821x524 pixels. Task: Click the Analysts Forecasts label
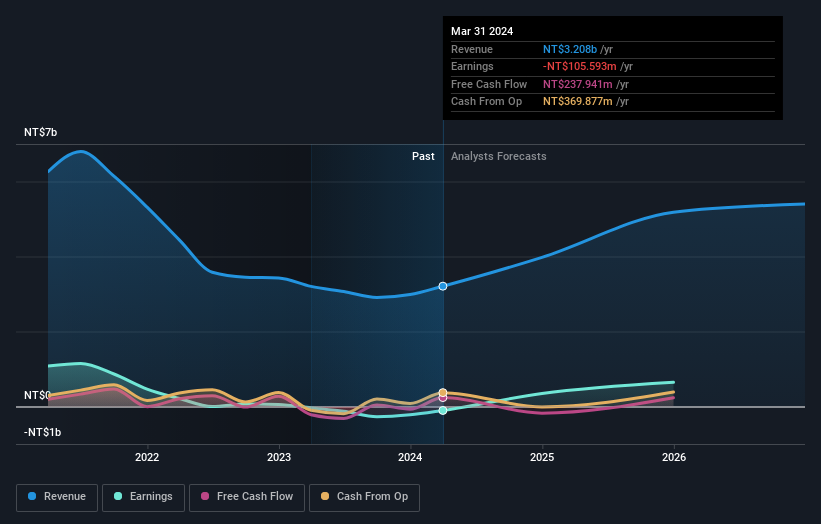pyautogui.click(x=498, y=157)
